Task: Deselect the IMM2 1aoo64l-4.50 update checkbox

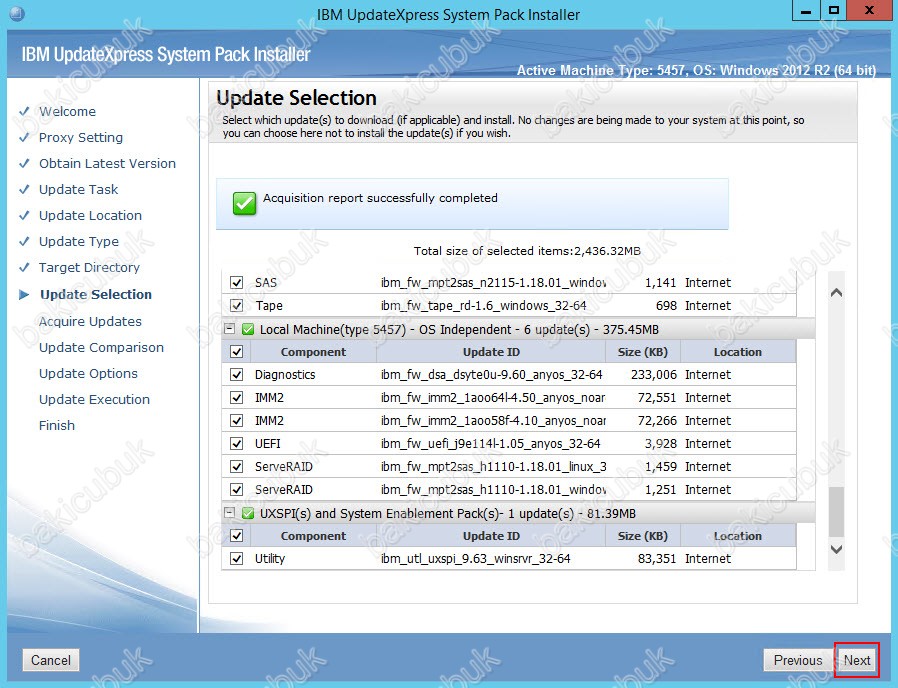Action: point(237,398)
